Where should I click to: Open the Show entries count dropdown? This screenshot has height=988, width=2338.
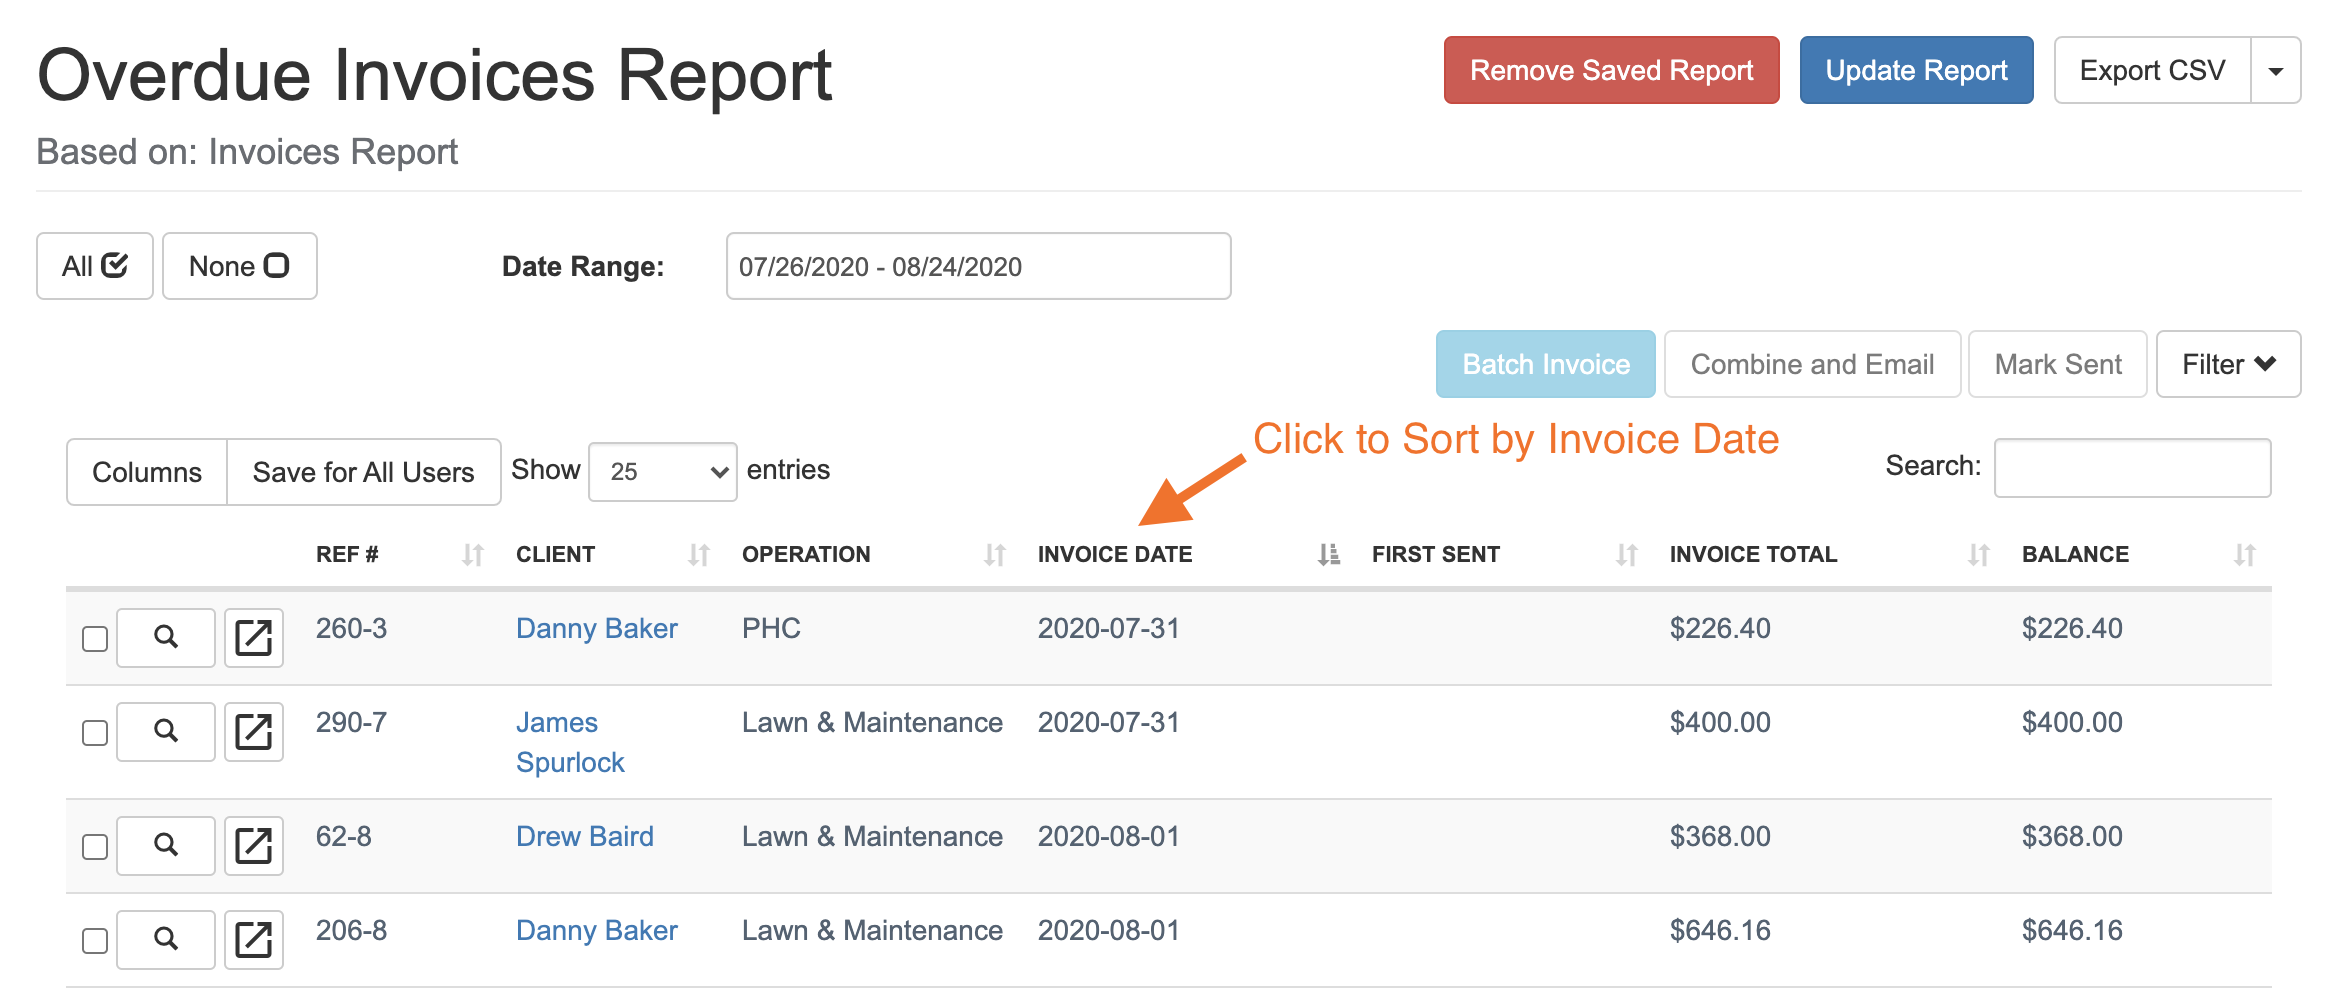coord(662,471)
